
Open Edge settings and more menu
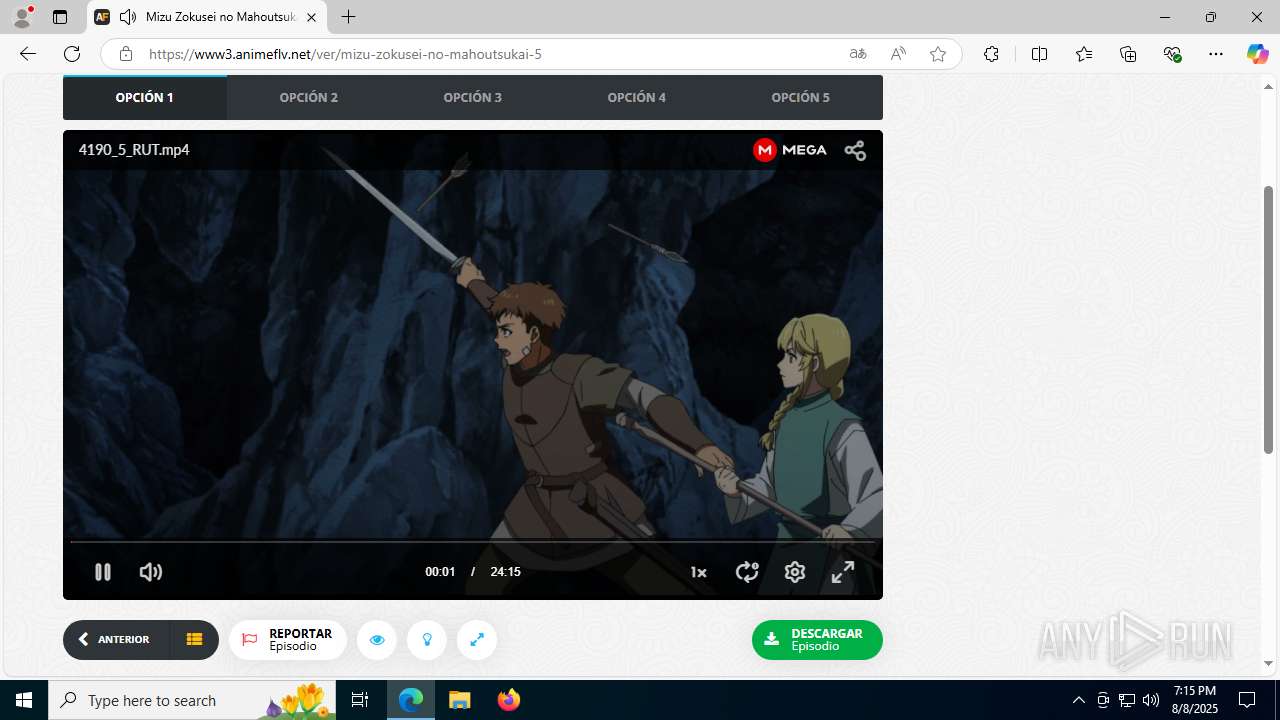click(x=1216, y=54)
